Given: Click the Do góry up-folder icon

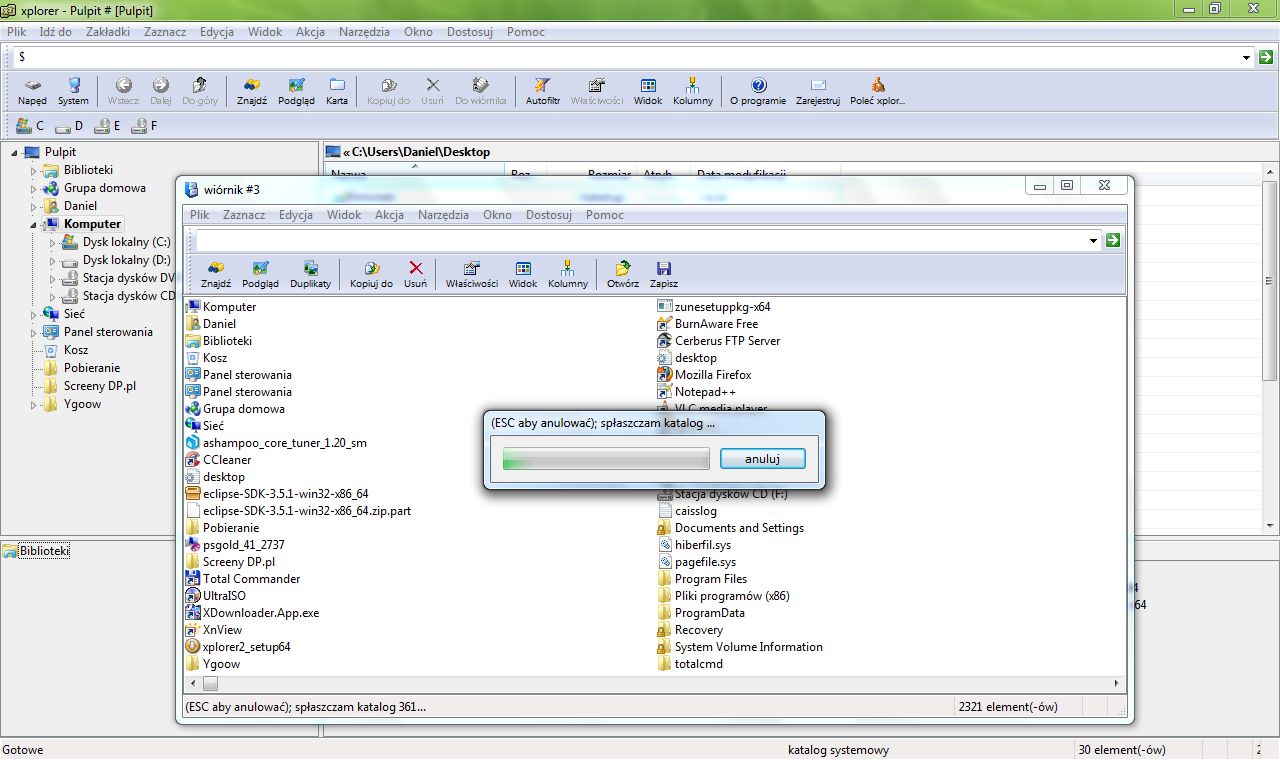Looking at the screenshot, I should [x=199, y=92].
